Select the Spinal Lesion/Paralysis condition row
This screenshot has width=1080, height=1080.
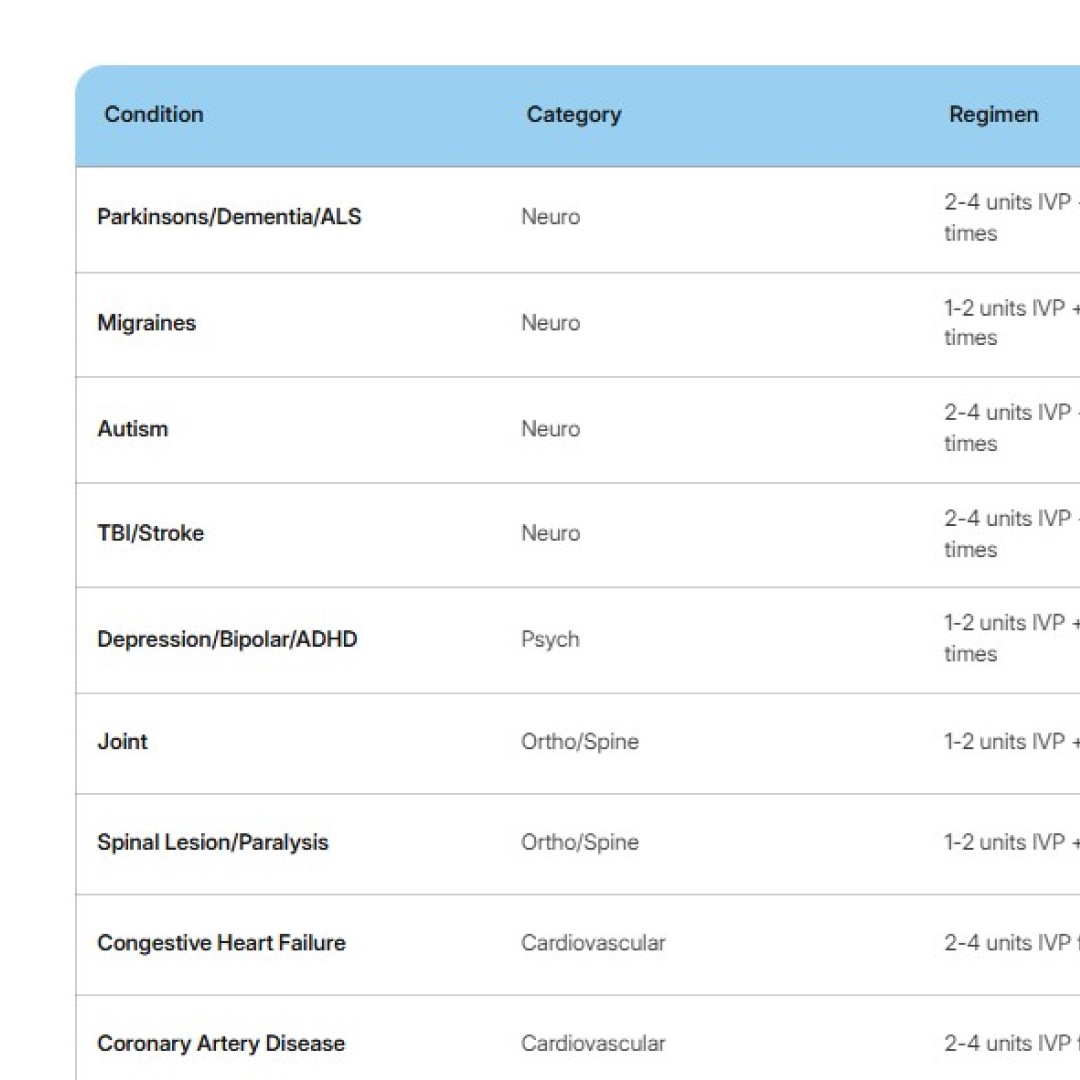tap(213, 842)
